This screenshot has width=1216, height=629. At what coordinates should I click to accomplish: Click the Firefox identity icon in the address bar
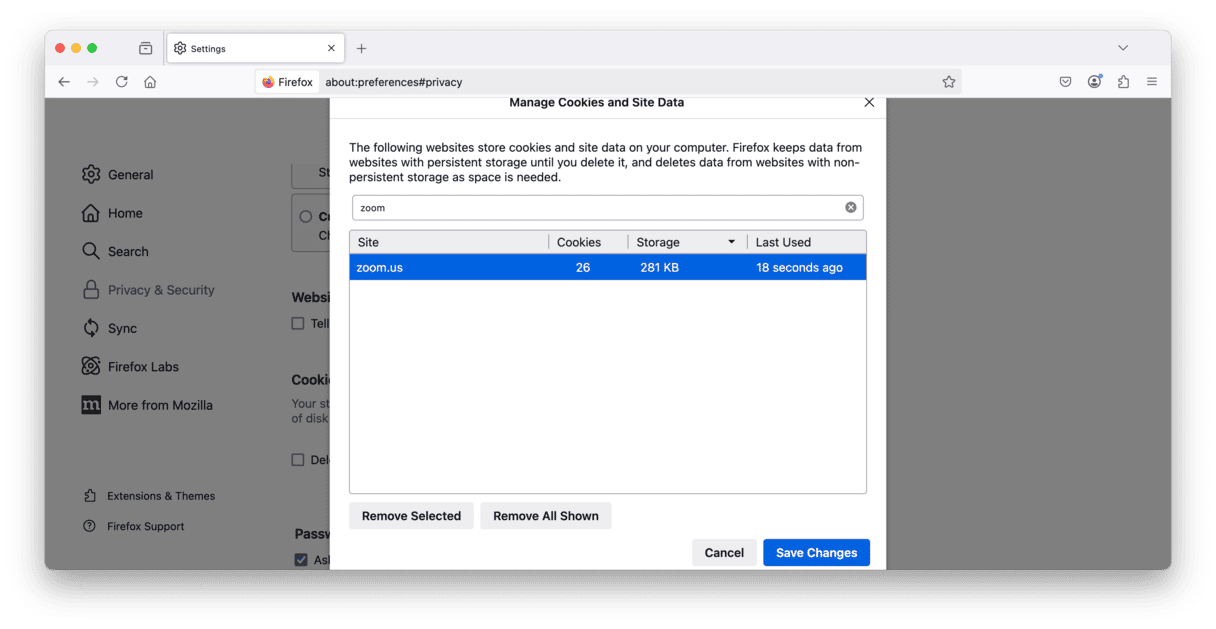[287, 82]
